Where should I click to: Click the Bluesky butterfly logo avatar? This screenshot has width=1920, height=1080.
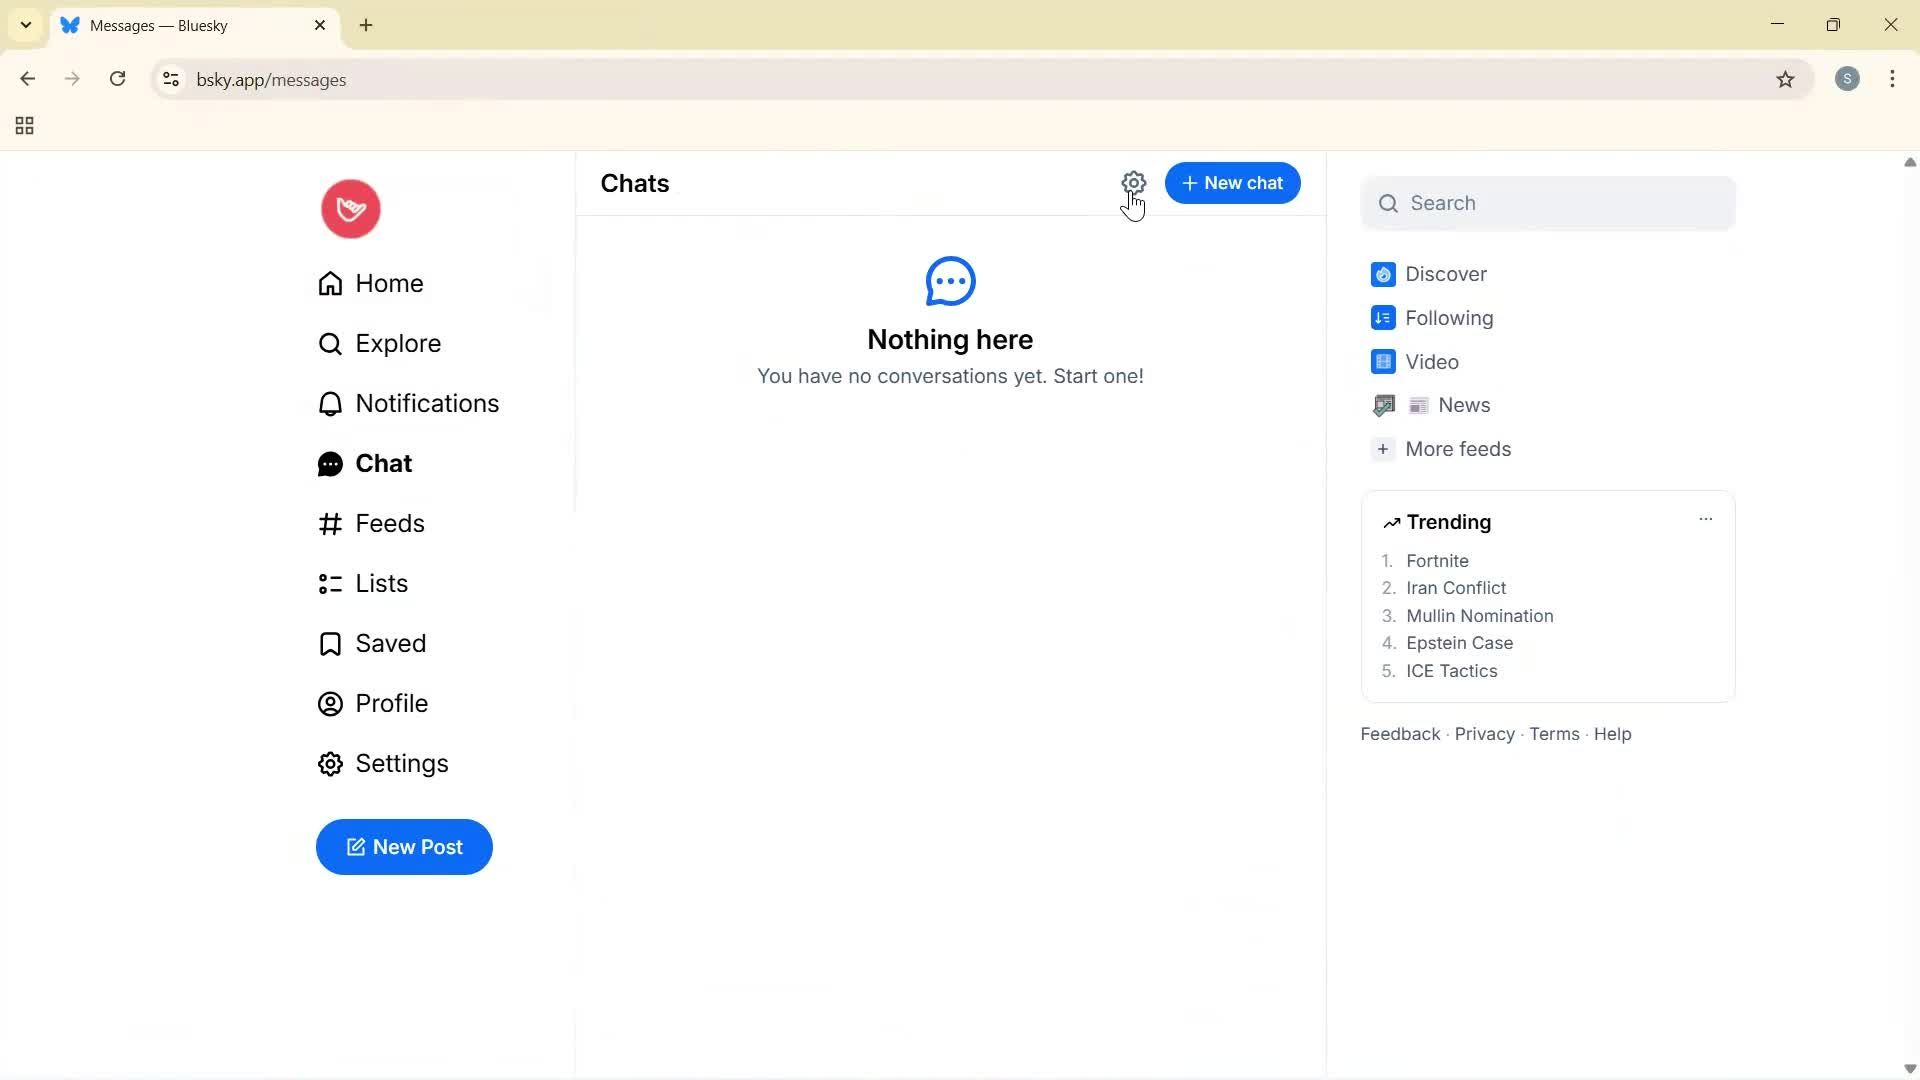tap(349, 209)
